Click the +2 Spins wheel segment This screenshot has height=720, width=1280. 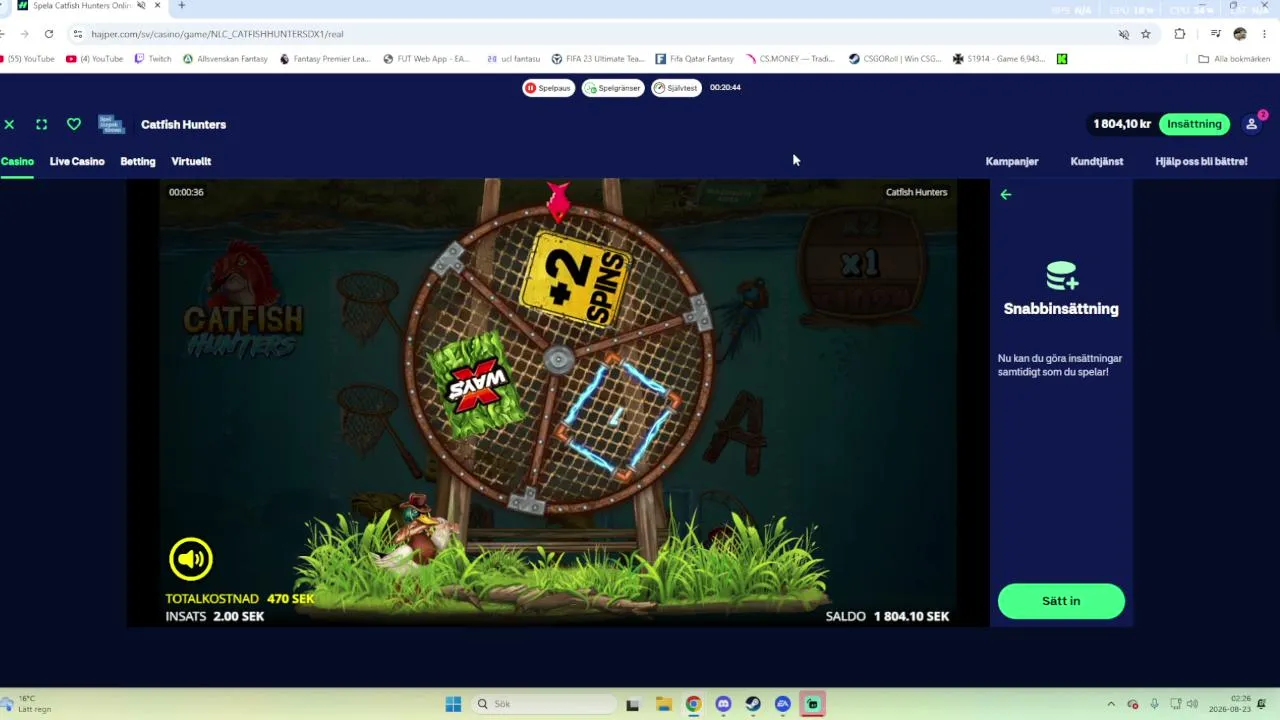578,280
